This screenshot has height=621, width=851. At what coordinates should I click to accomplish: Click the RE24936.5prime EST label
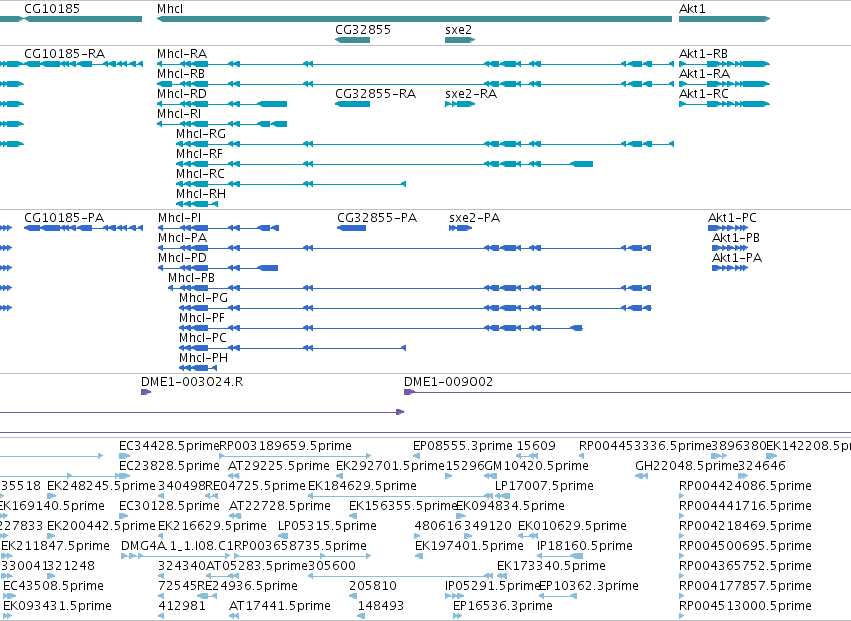tap(247, 586)
